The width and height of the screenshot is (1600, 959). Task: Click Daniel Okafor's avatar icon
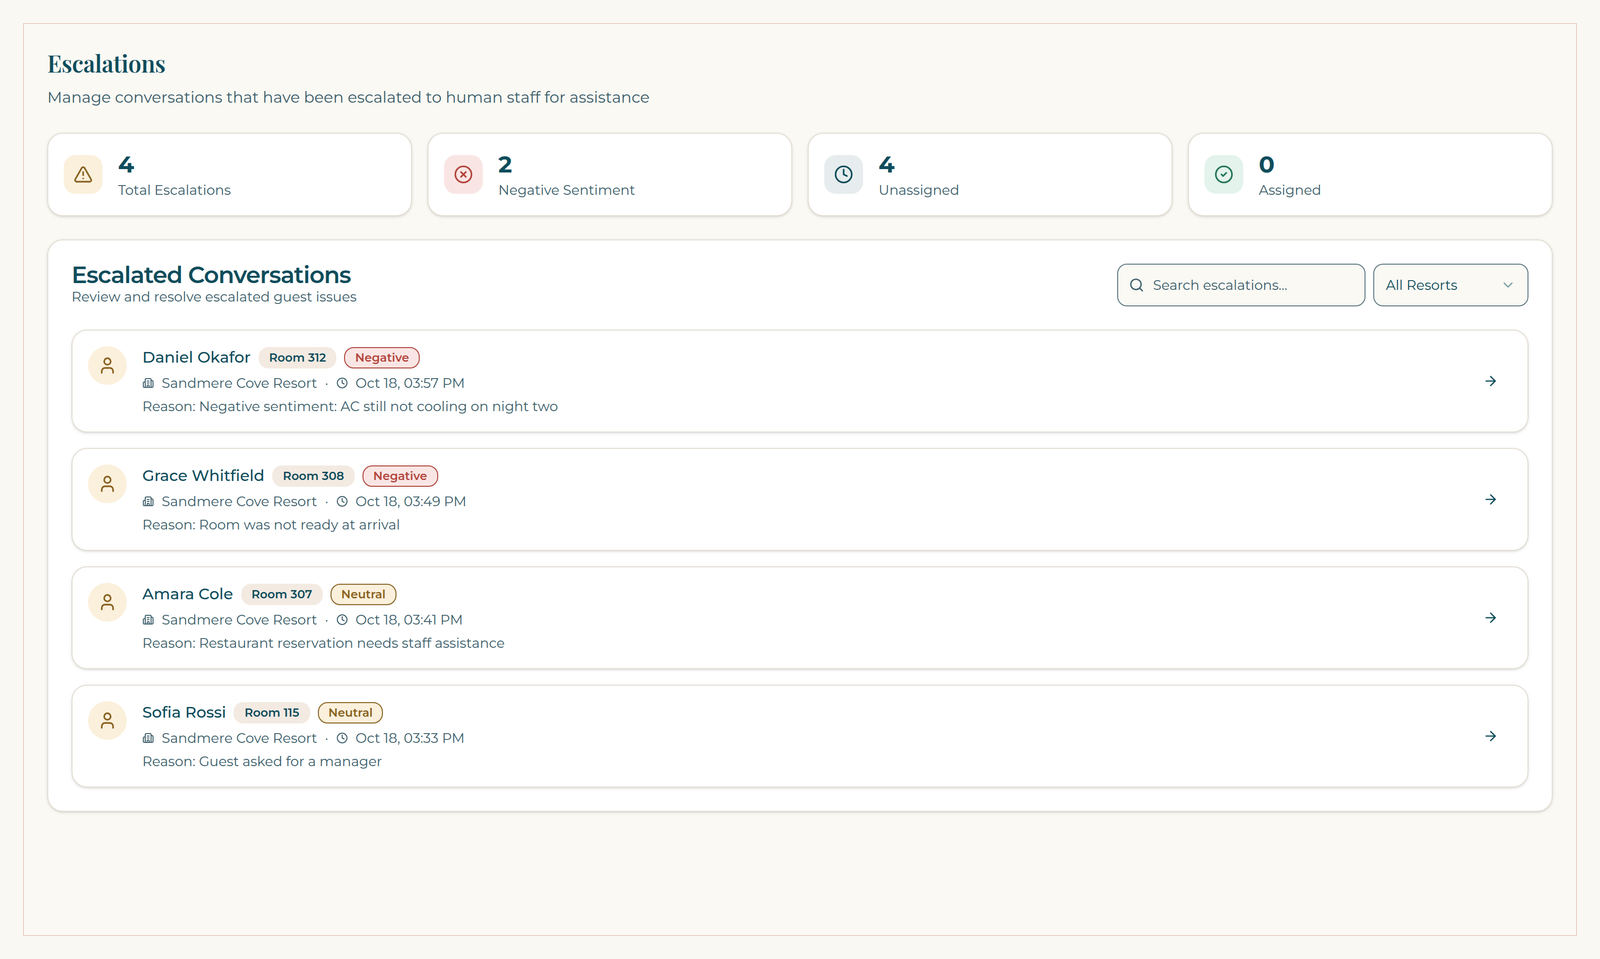click(107, 366)
